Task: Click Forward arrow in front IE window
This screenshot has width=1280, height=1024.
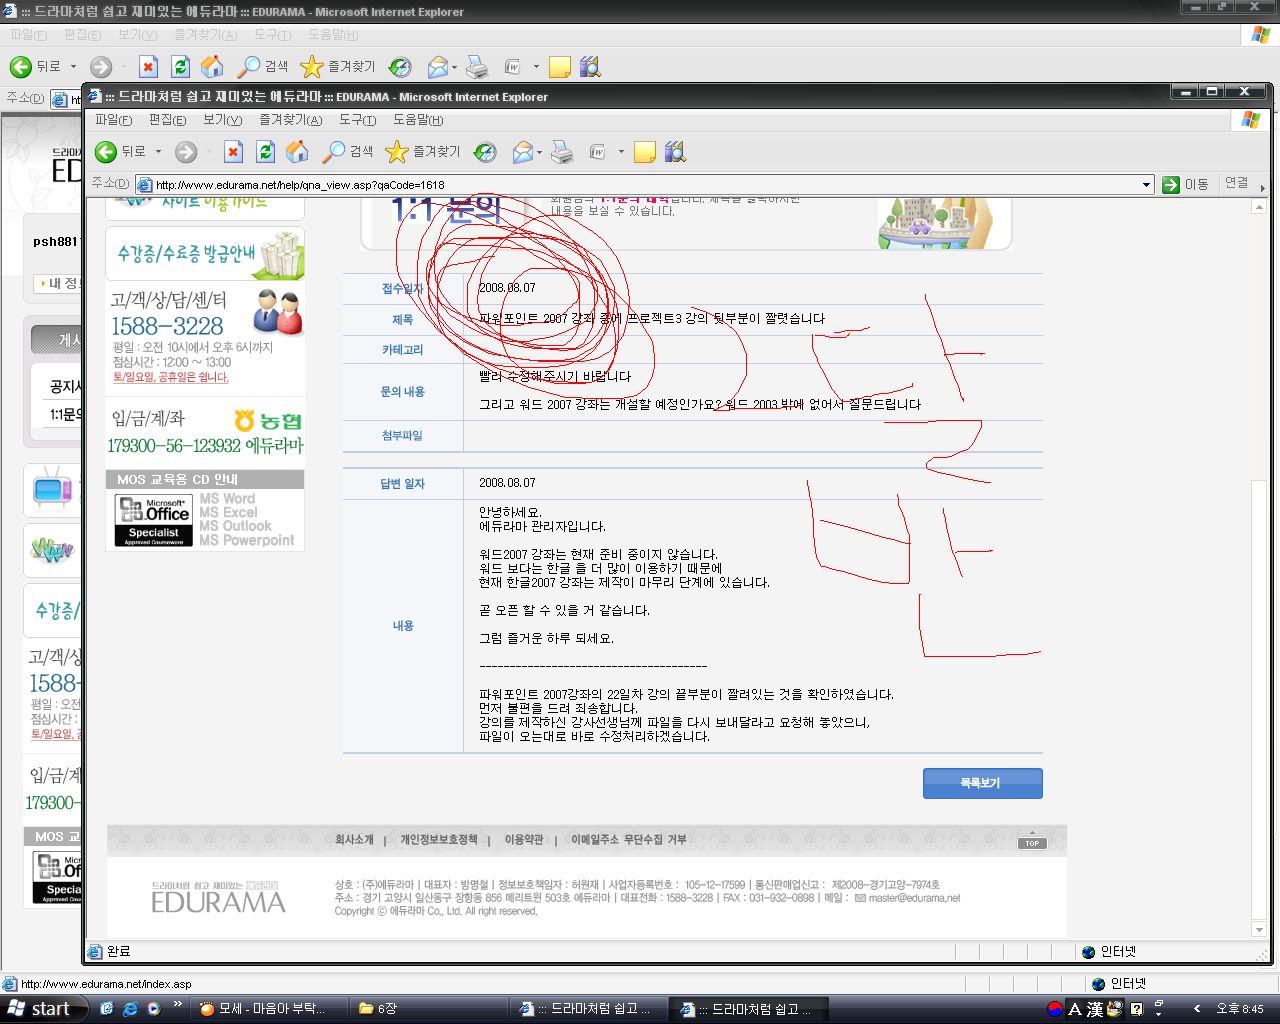Action: pos(186,152)
